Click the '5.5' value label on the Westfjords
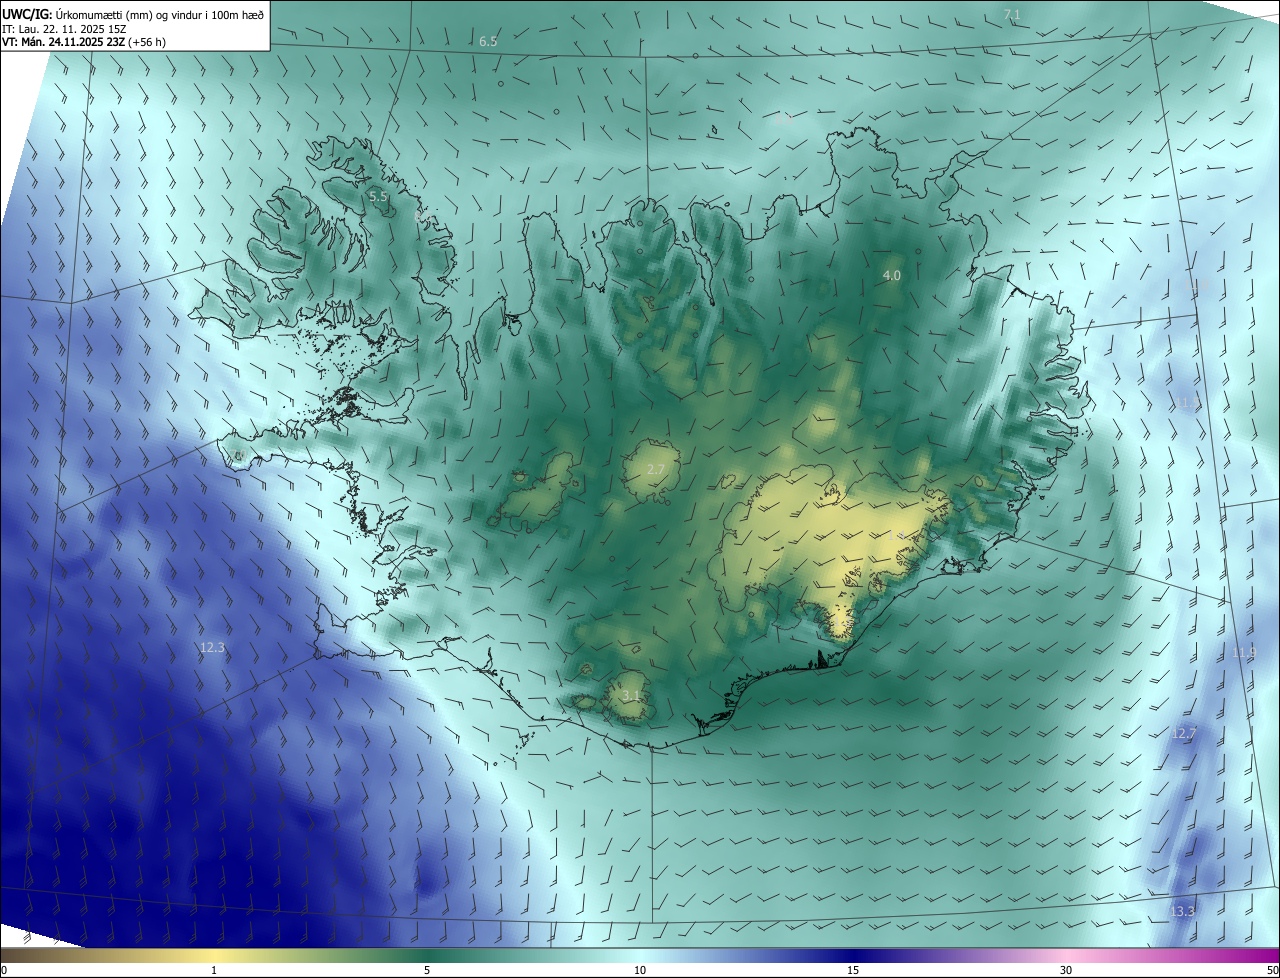Image resolution: width=1280 pixels, height=978 pixels. (378, 197)
